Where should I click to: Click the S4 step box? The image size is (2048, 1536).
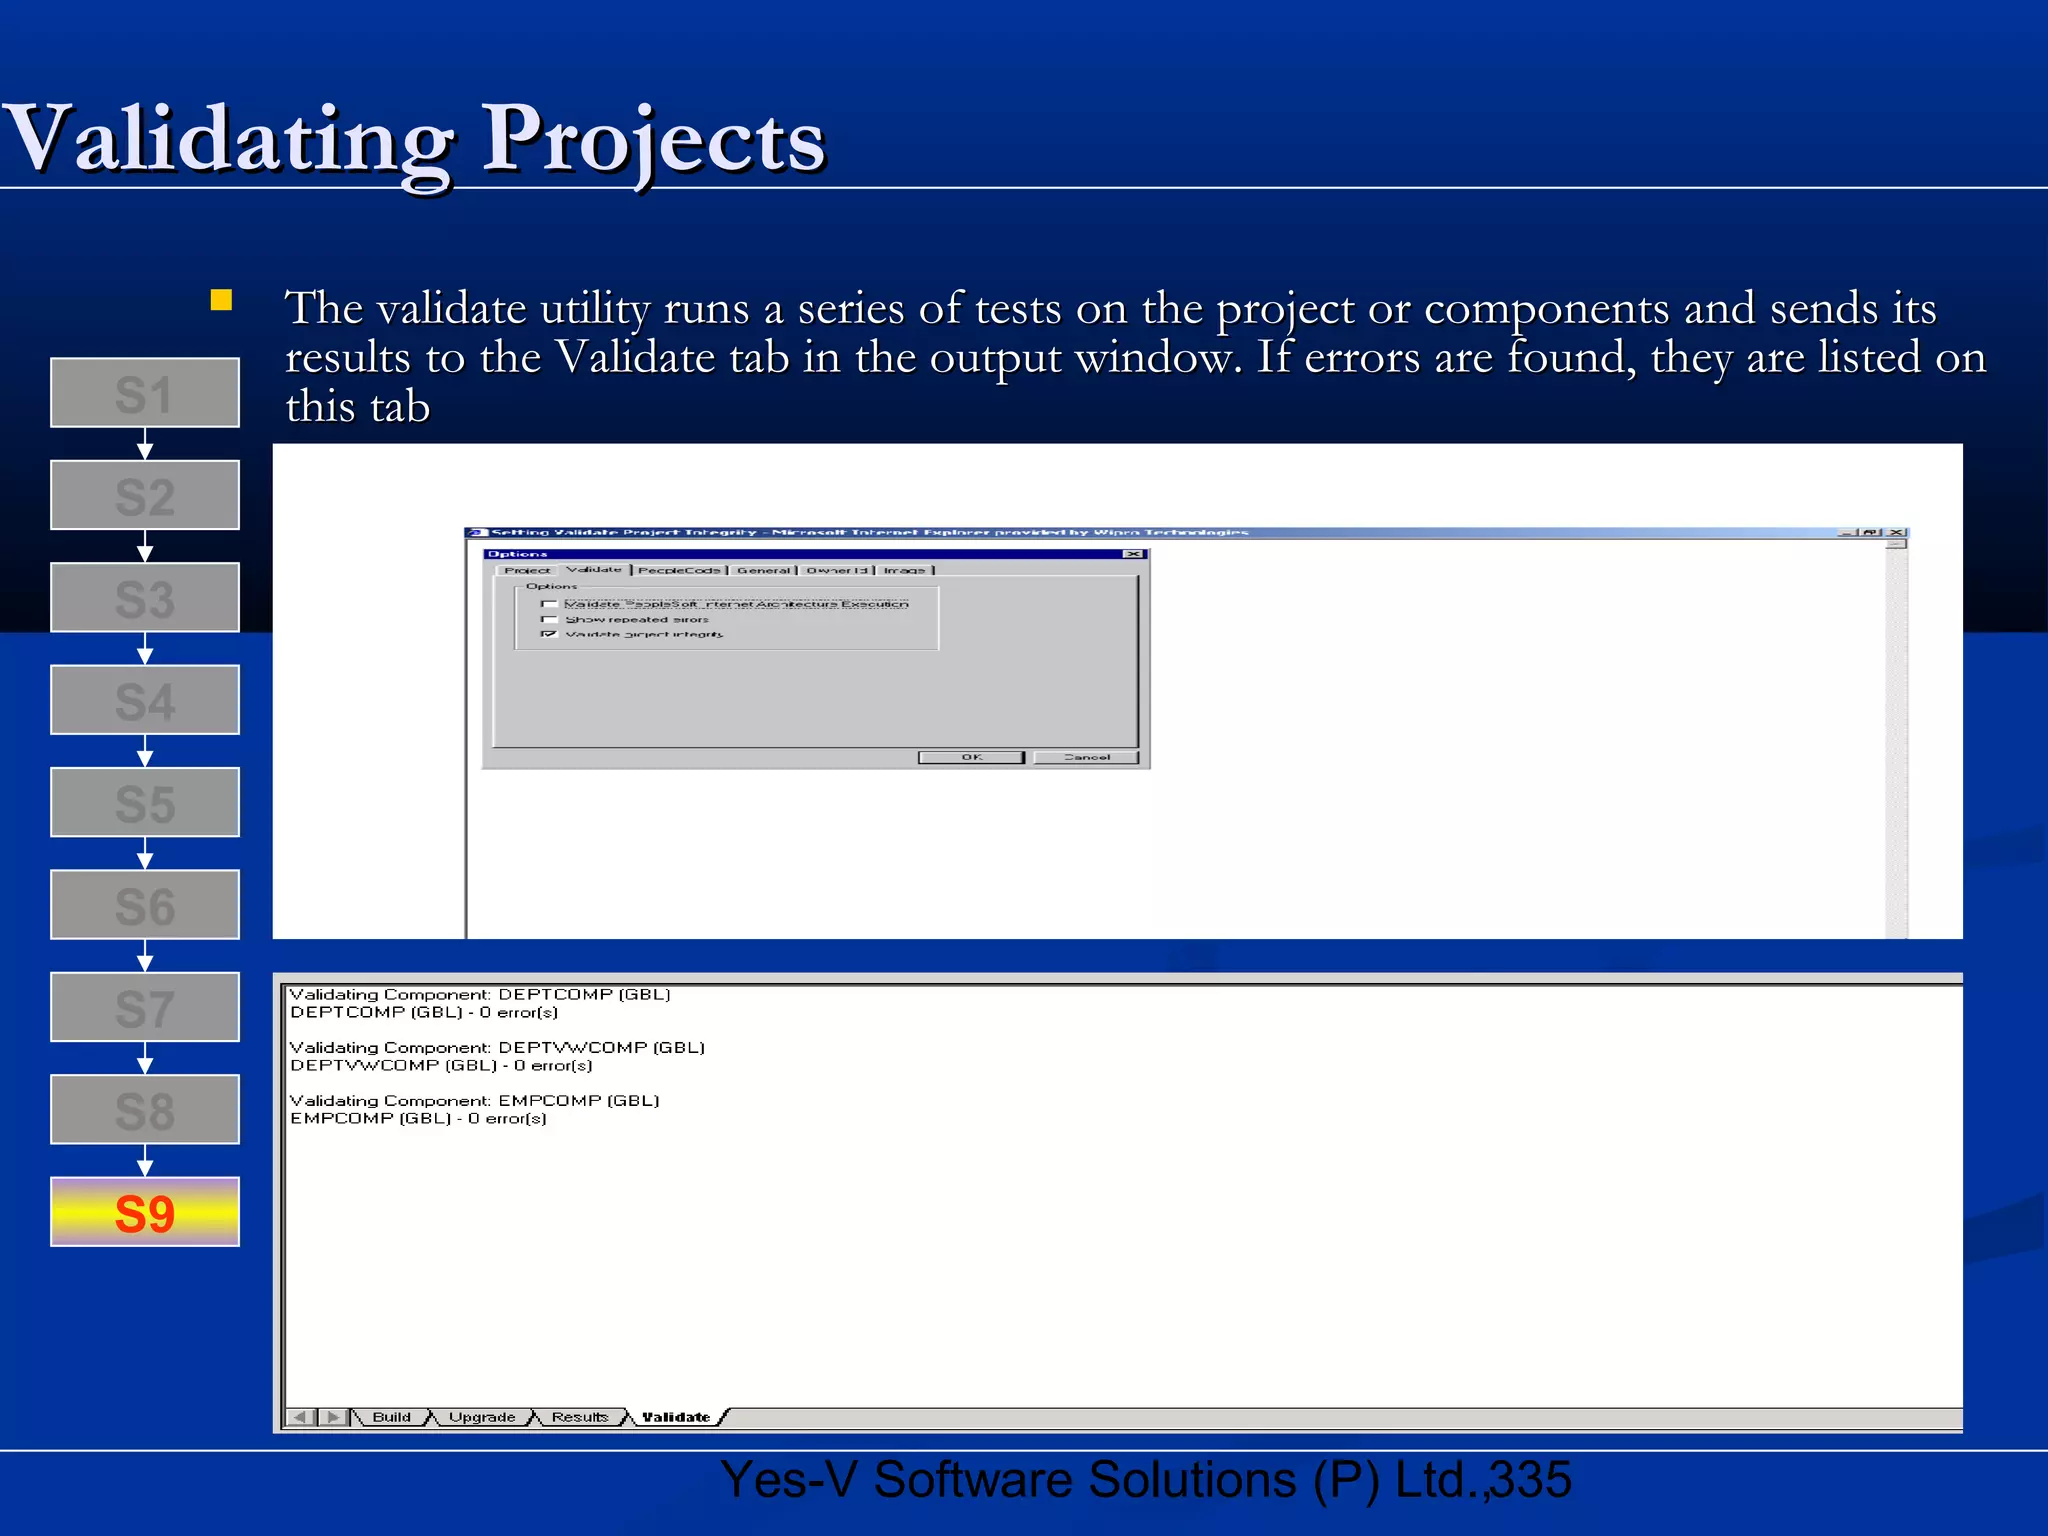pyautogui.click(x=145, y=700)
